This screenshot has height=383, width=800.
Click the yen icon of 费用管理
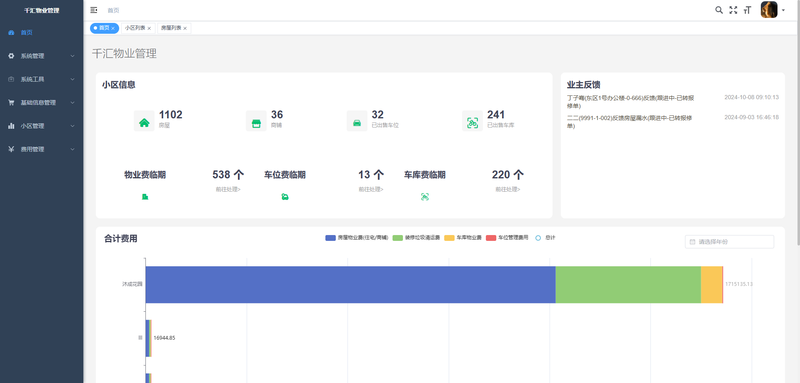click(x=11, y=149)
